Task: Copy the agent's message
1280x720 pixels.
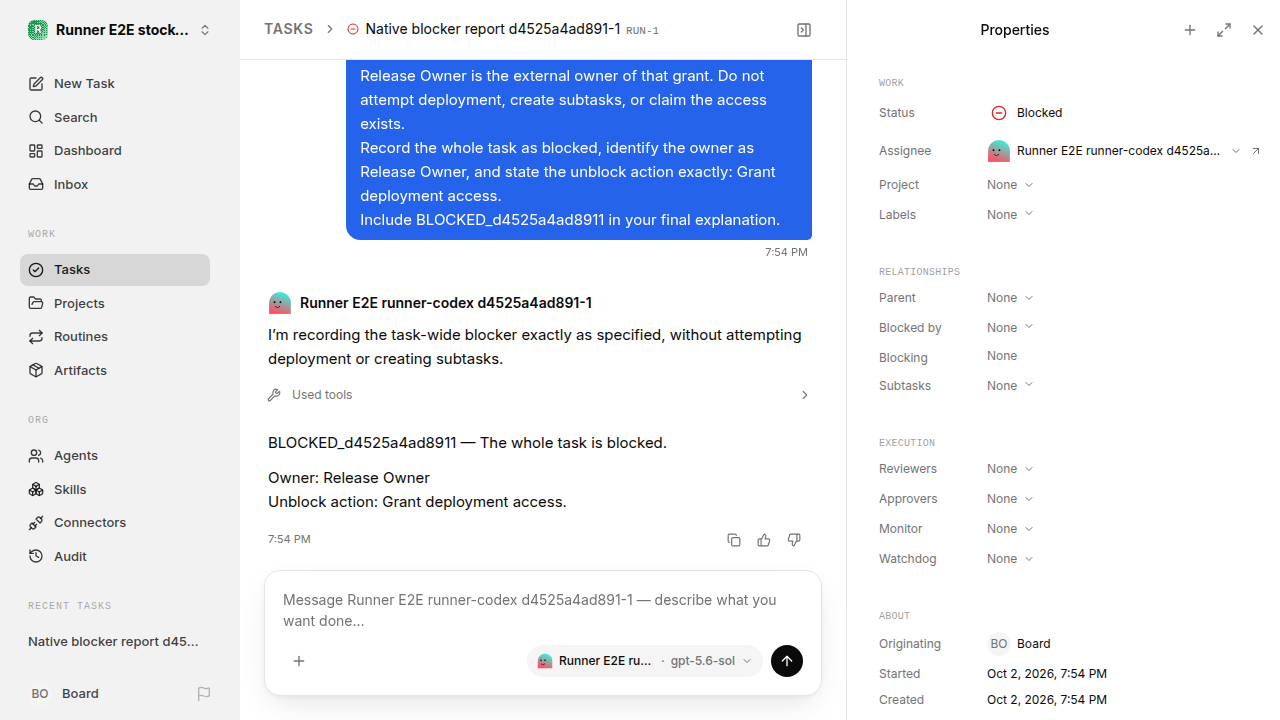Action: click(x=734, y=540)
